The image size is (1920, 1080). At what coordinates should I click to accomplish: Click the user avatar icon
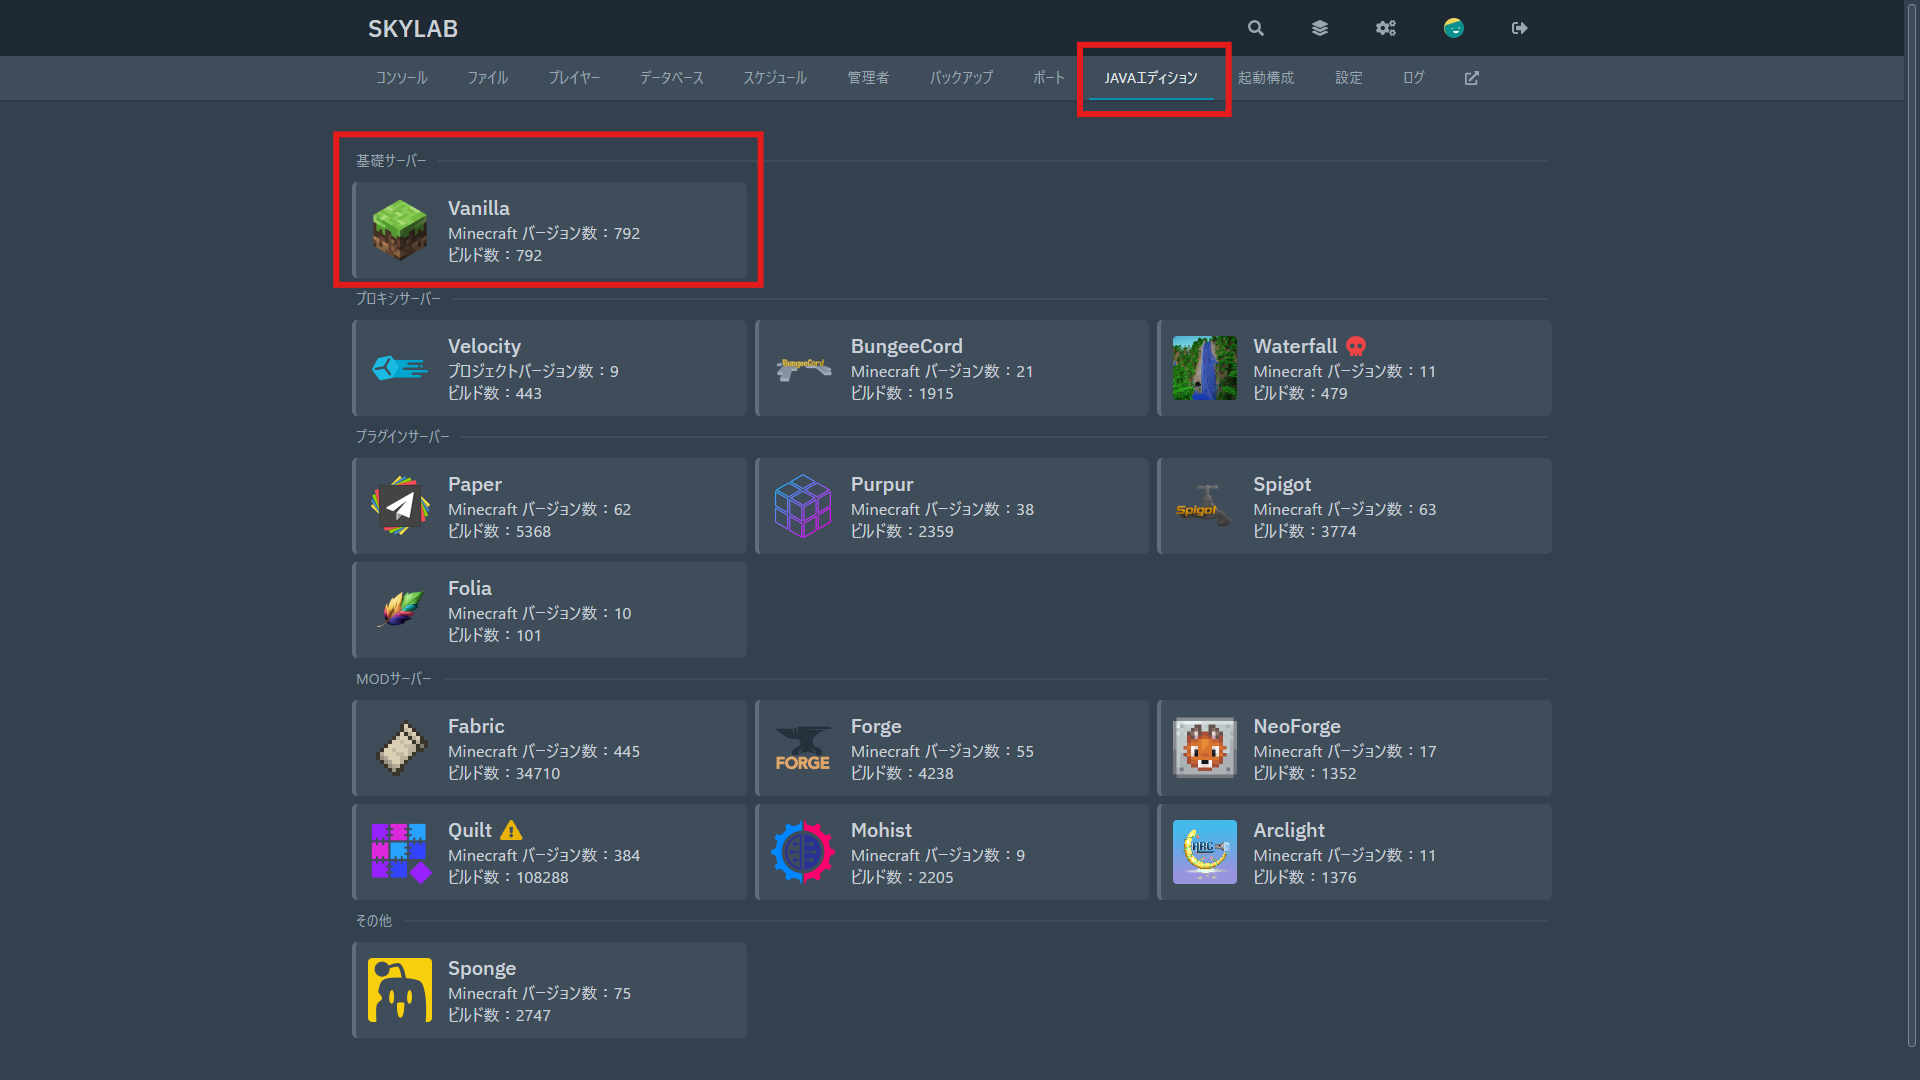pyautogui.click(x=1453, y=28)
